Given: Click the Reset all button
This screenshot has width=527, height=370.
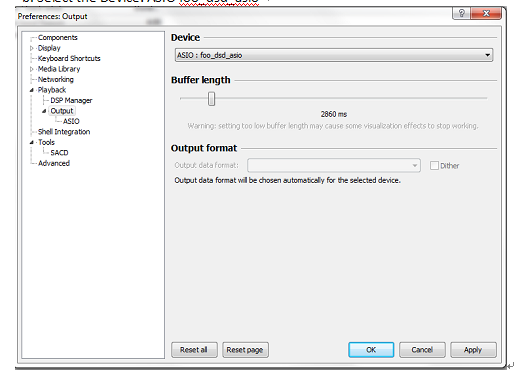Looking at the screenshot, I should click(x=194, y=350).
